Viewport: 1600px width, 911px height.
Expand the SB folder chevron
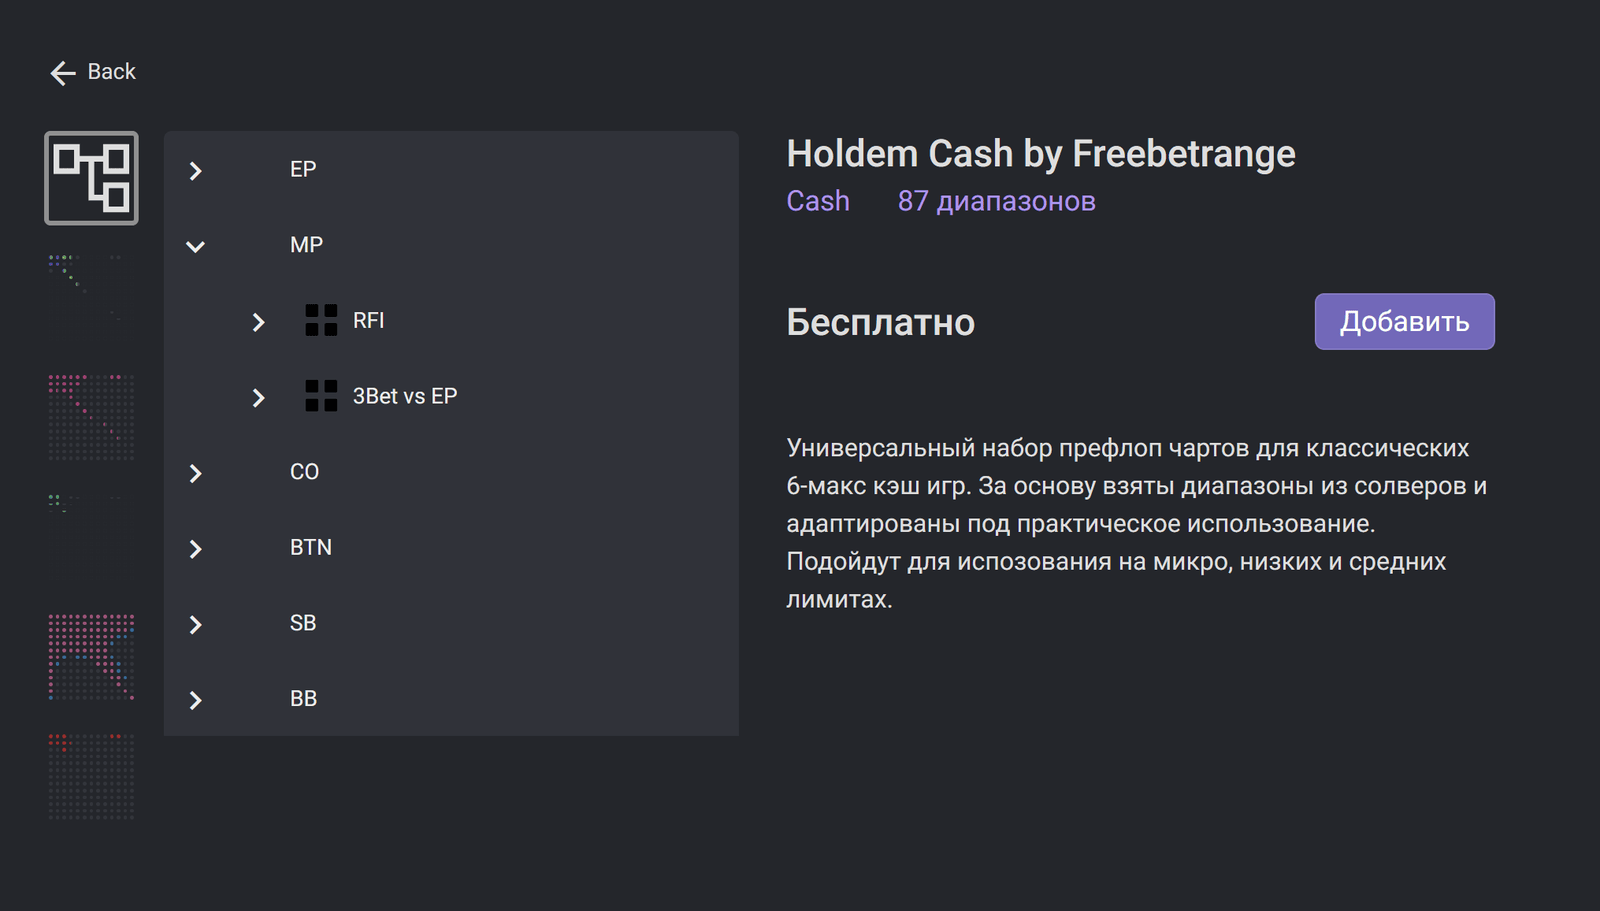(196, 625)
